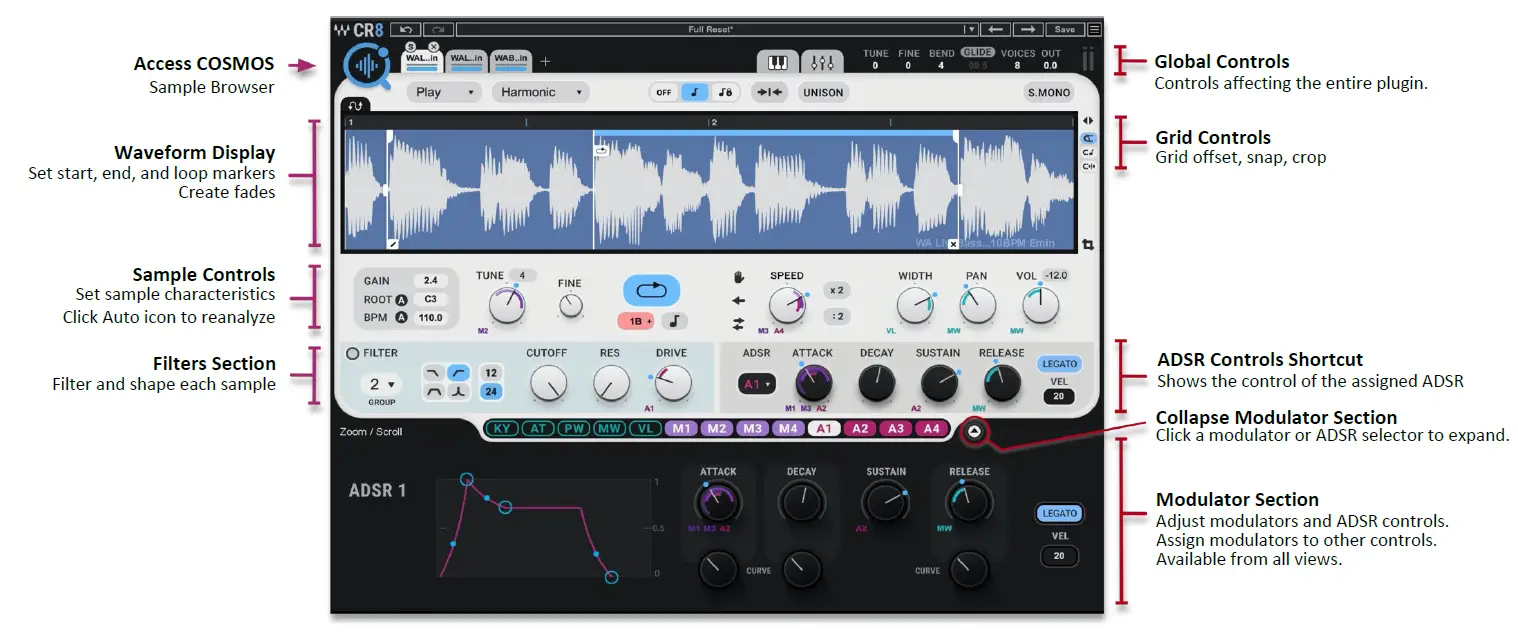This screenshot has height=635, width=1518.
Task: Click the Save button
Action: point(1066,28)
